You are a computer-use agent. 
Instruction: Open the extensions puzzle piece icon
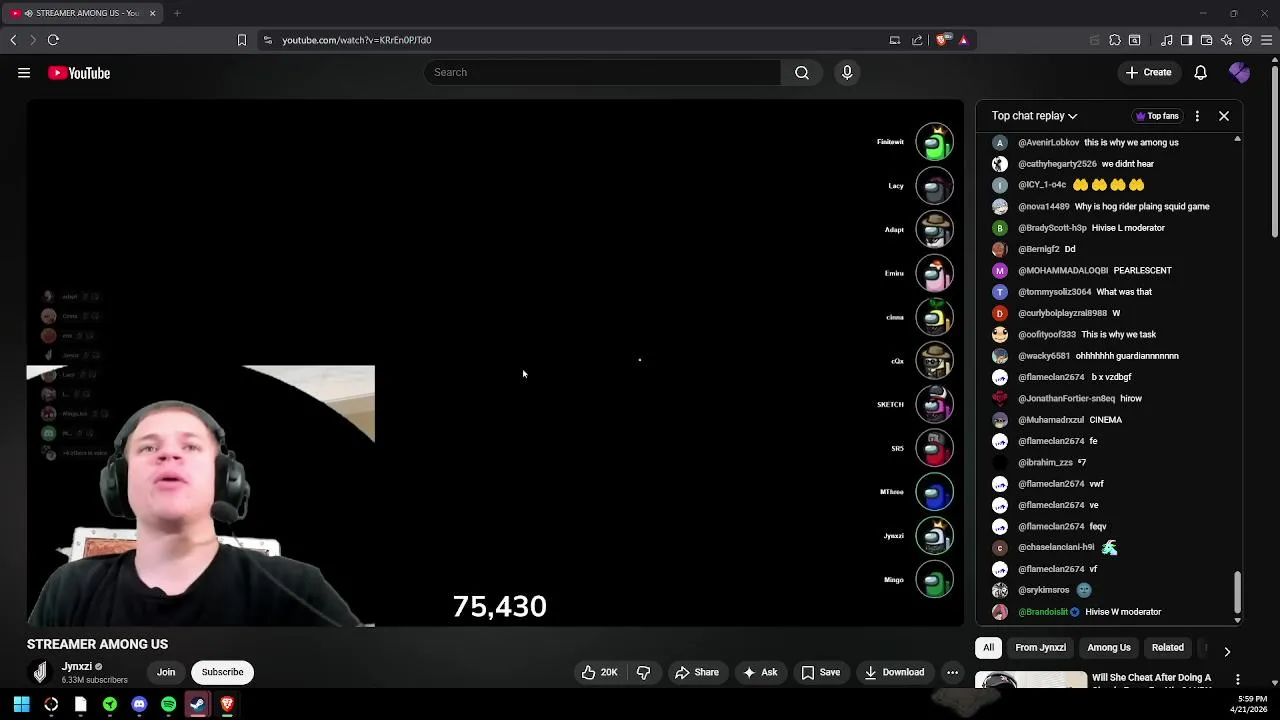pyautogui.click(x=1115, y=40)
